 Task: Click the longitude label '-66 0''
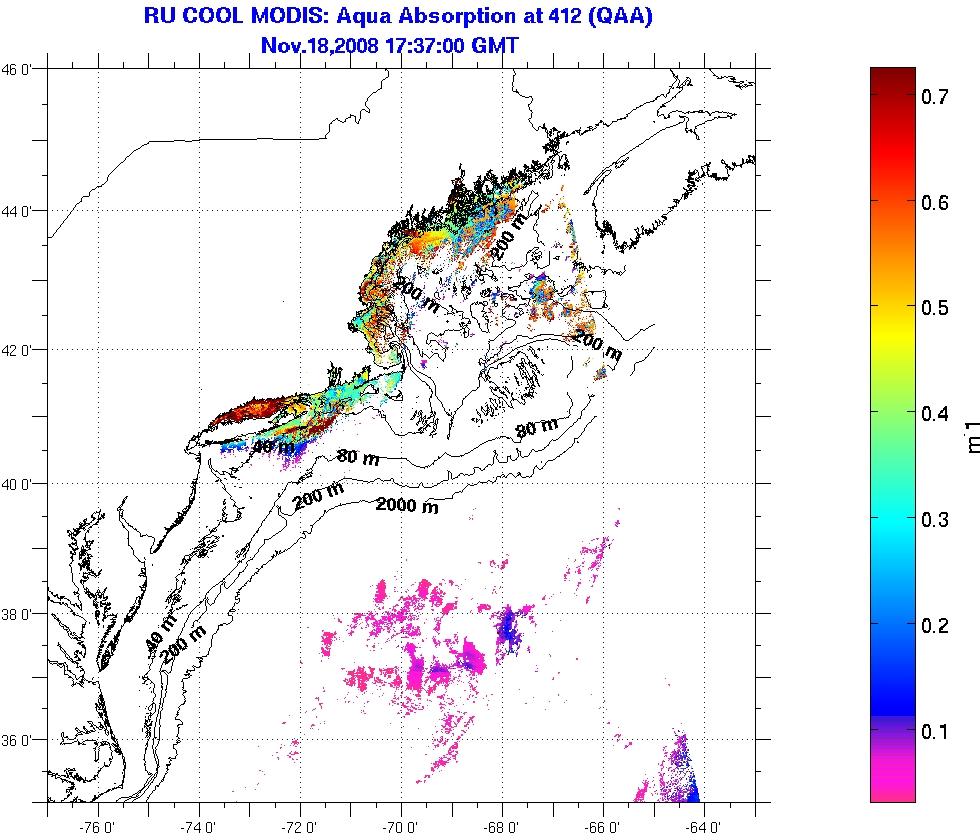point(603,828)
